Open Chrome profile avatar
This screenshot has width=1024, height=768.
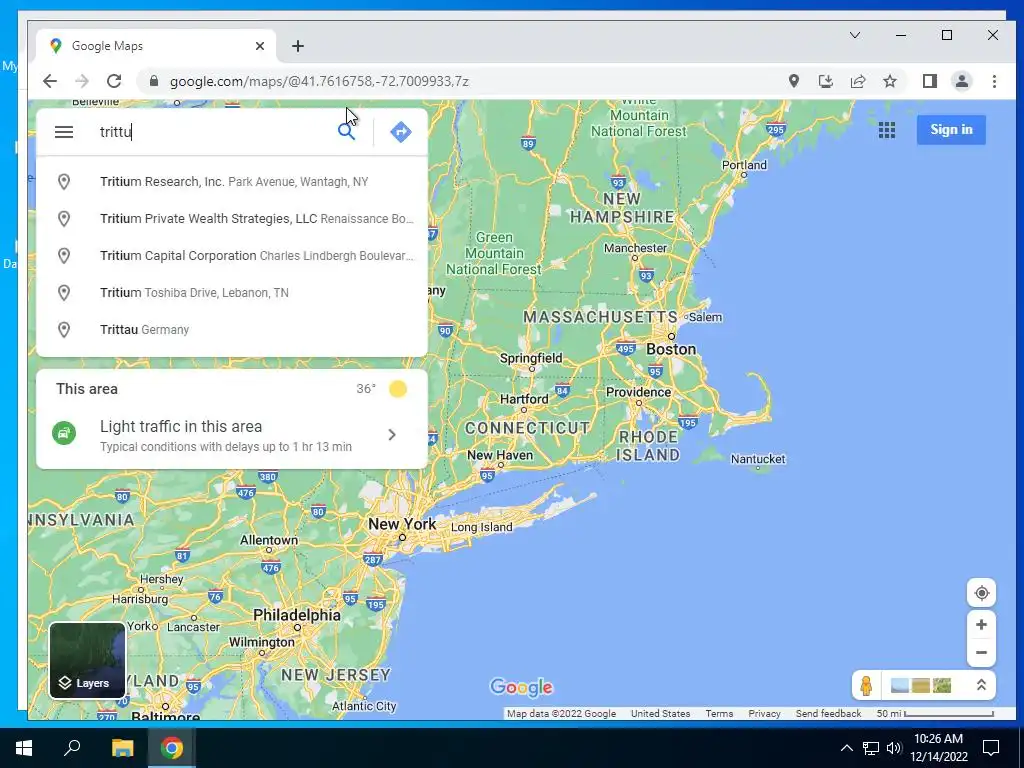click(961, 81)
